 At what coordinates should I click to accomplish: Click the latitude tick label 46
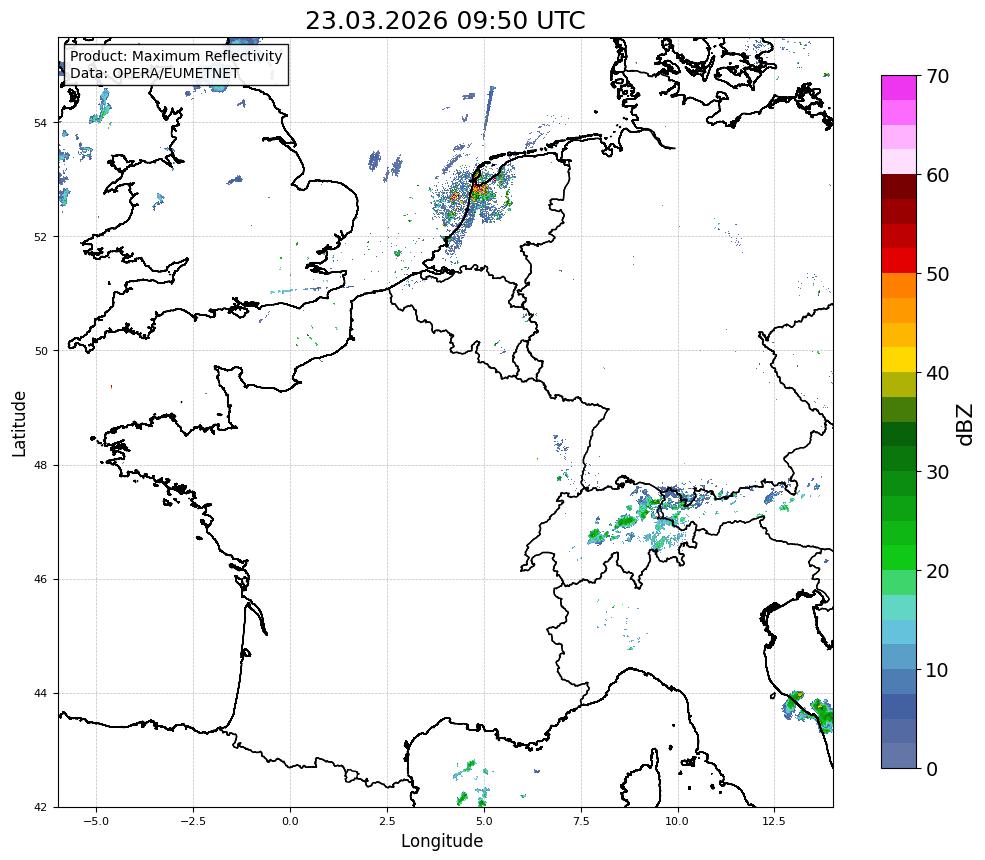[x=40, y=579]
